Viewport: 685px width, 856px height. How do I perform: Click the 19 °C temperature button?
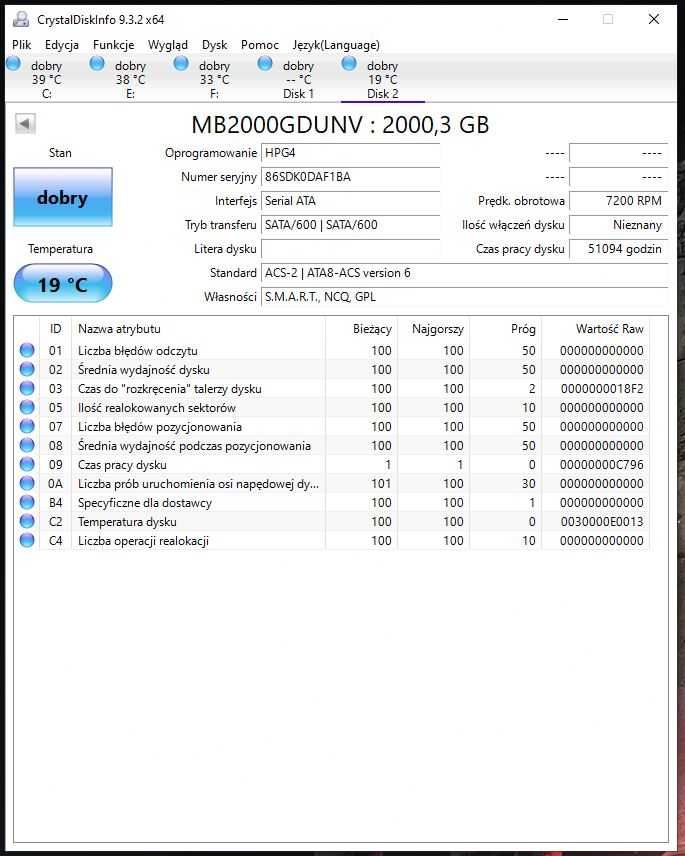pos(63,283)
